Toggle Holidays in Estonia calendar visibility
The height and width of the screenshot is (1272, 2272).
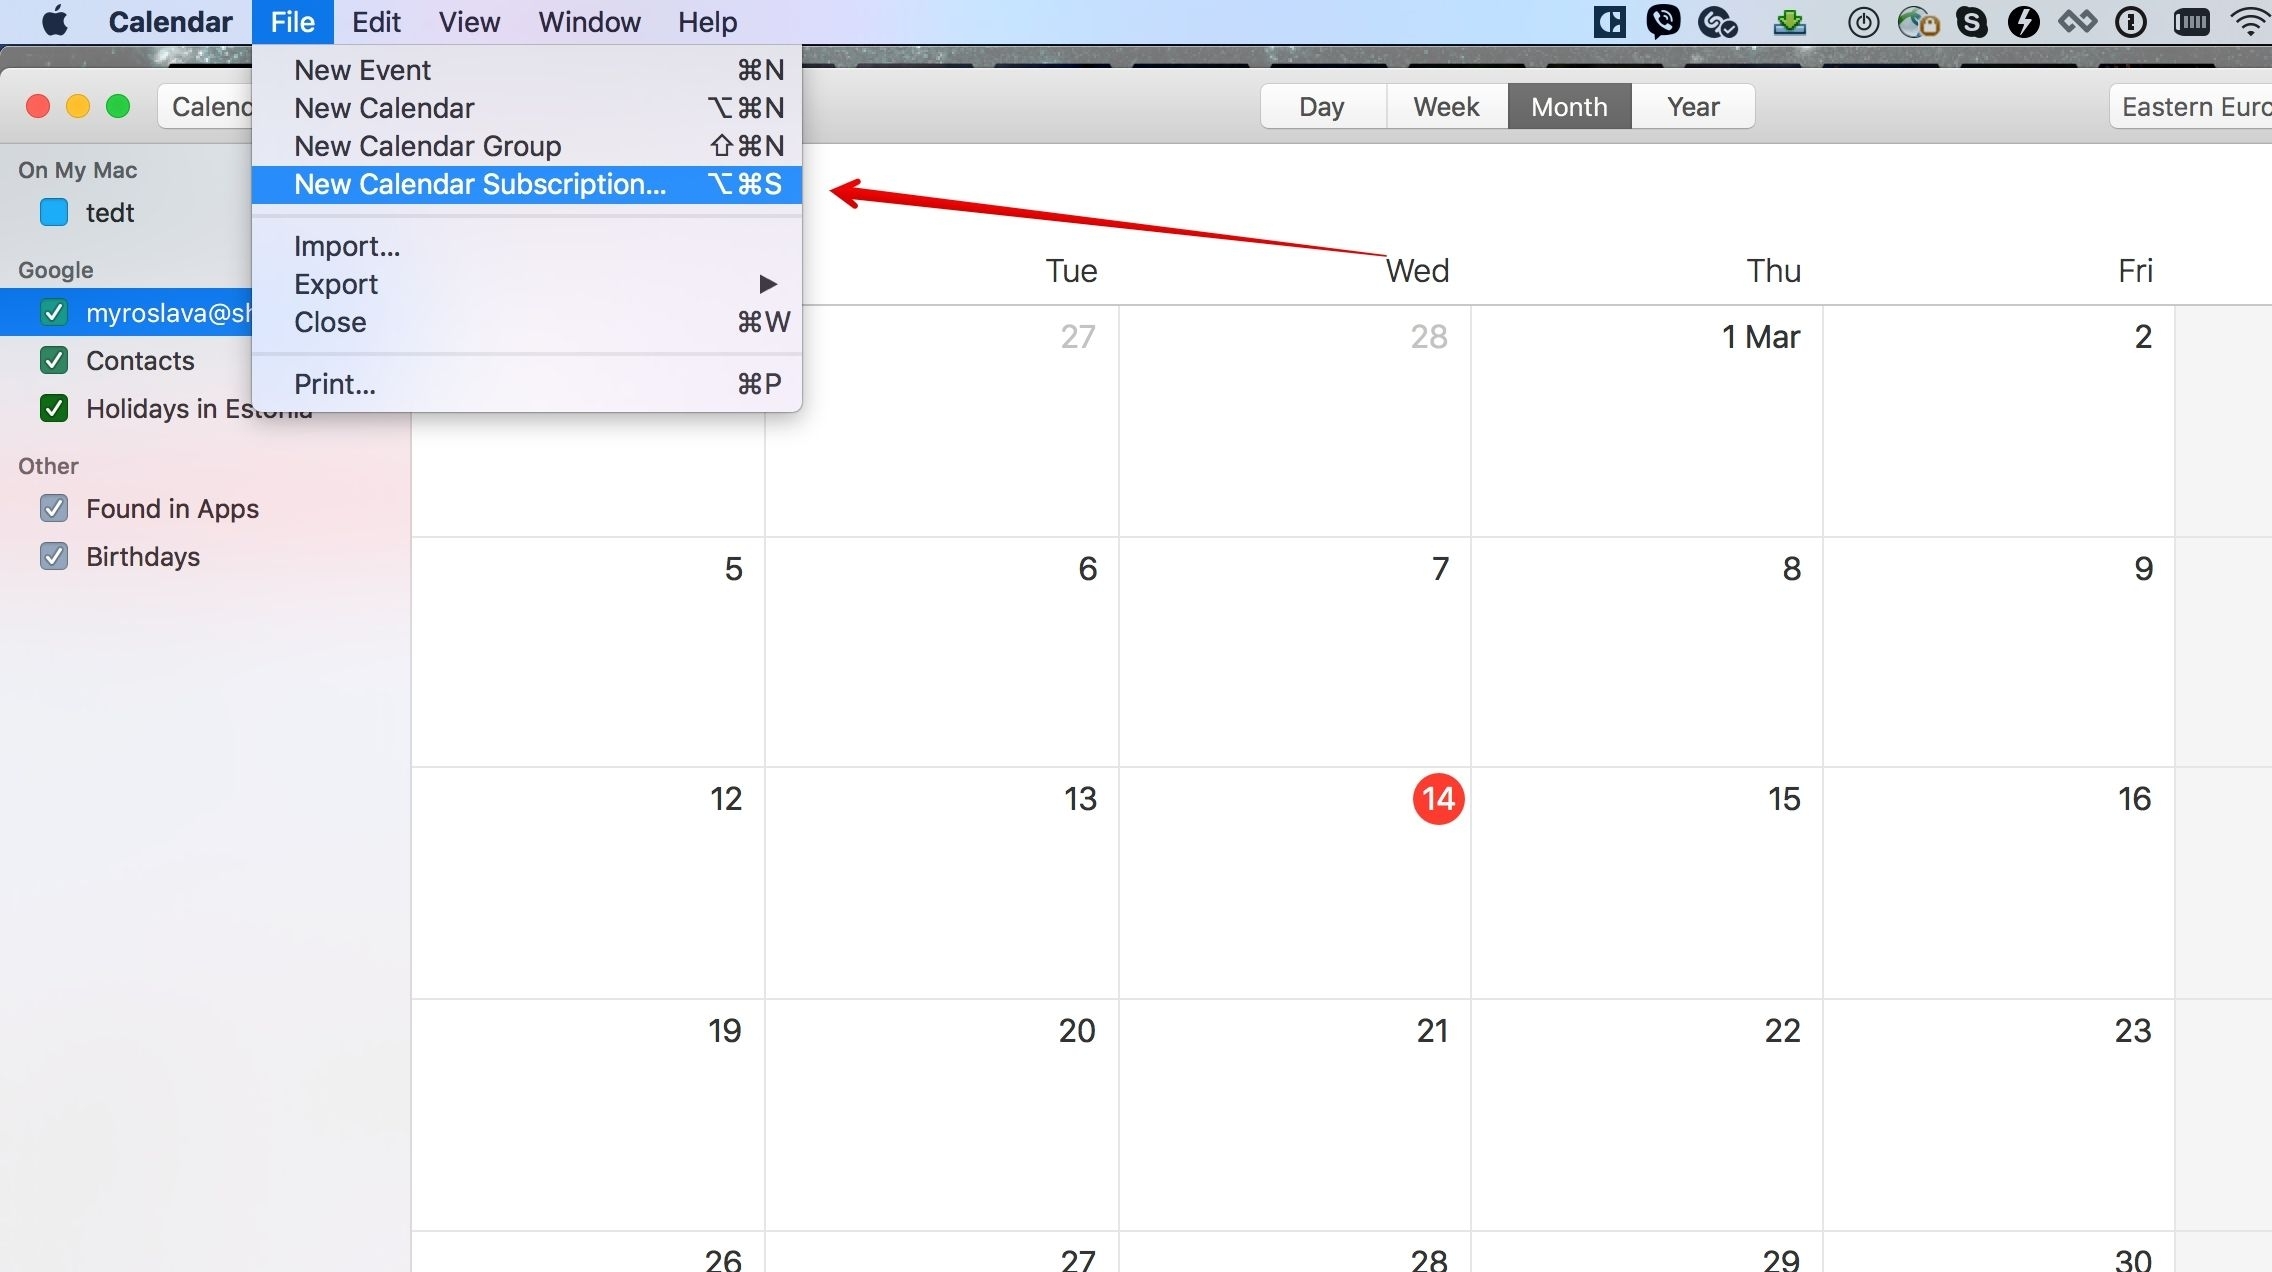[x=55, y=407]
